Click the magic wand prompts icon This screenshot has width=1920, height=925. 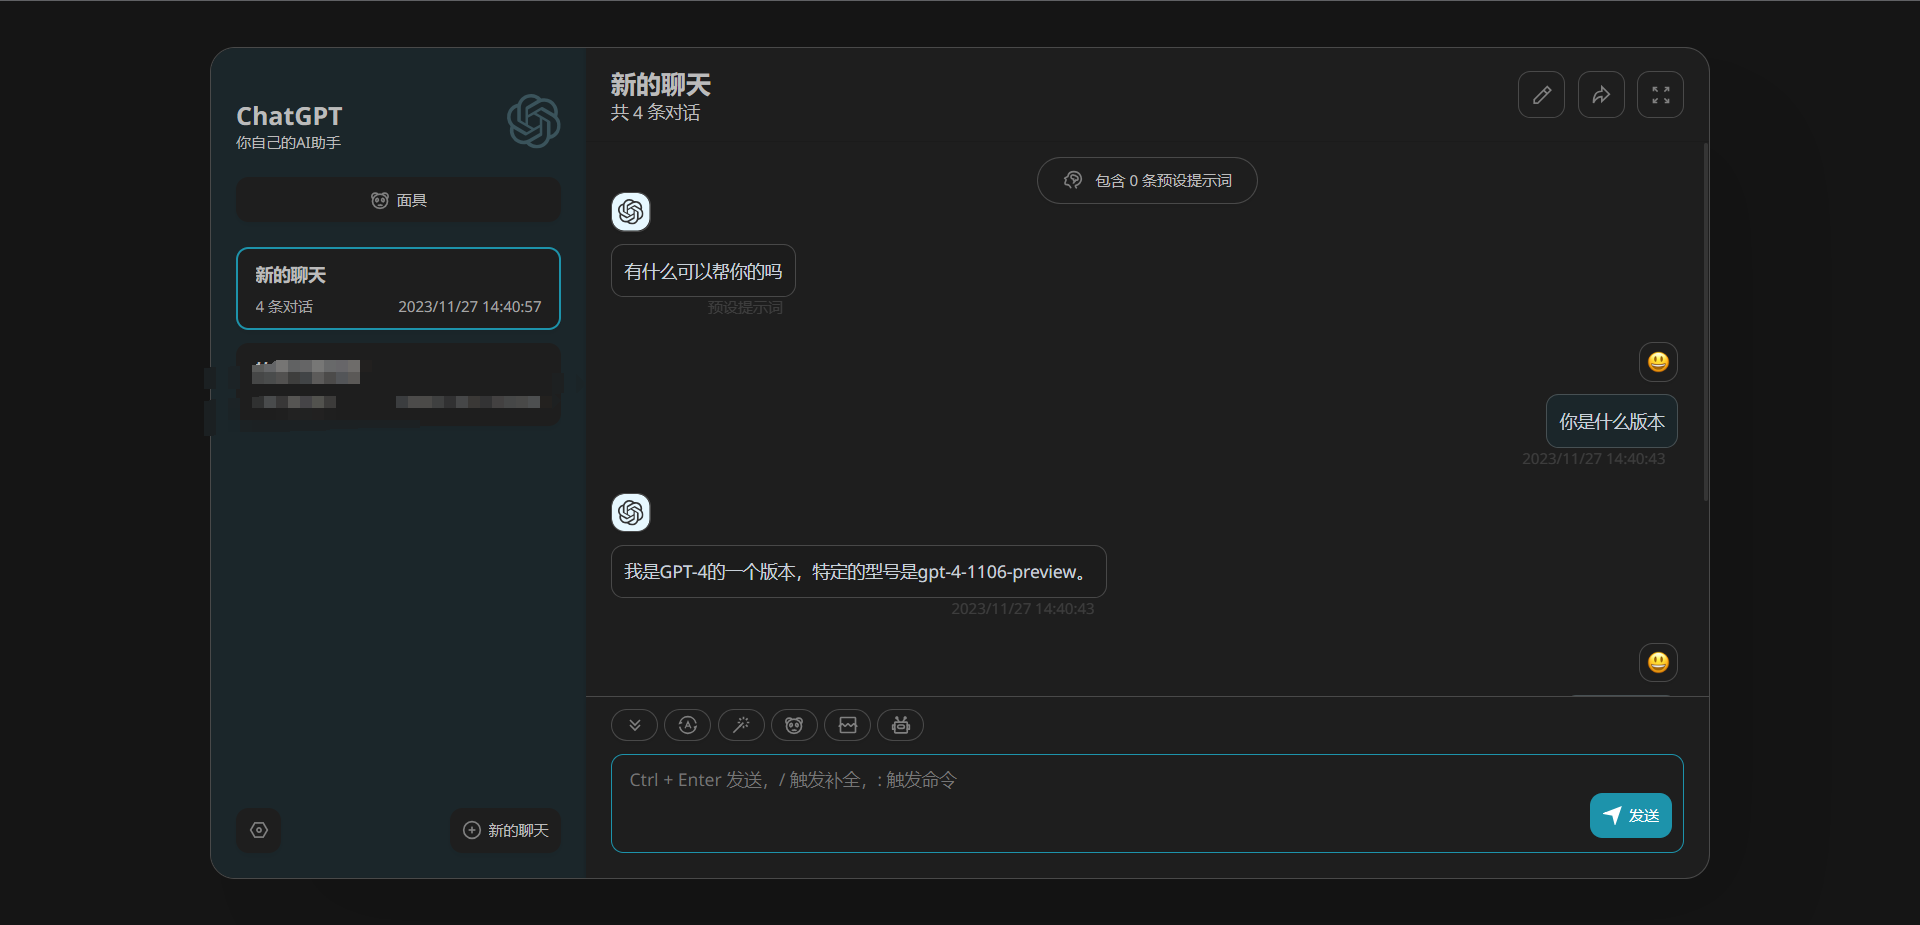click(x=741, y=725)
